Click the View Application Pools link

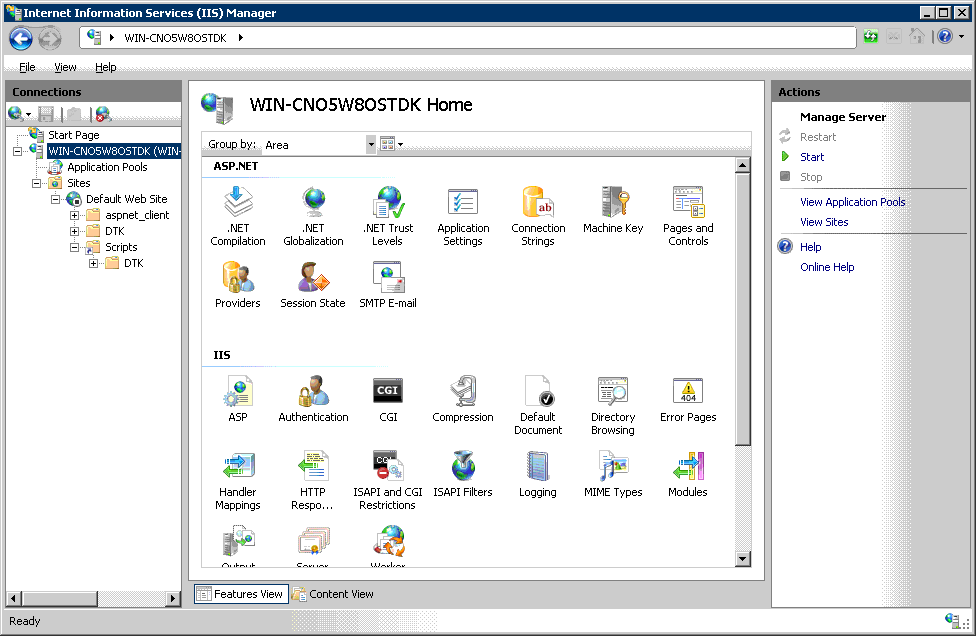click(852, 202)
